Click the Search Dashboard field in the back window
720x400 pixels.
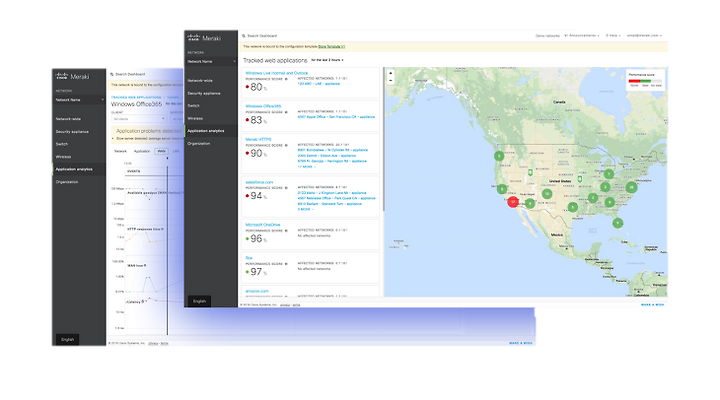pyautogui.click(x=130, y=74)
